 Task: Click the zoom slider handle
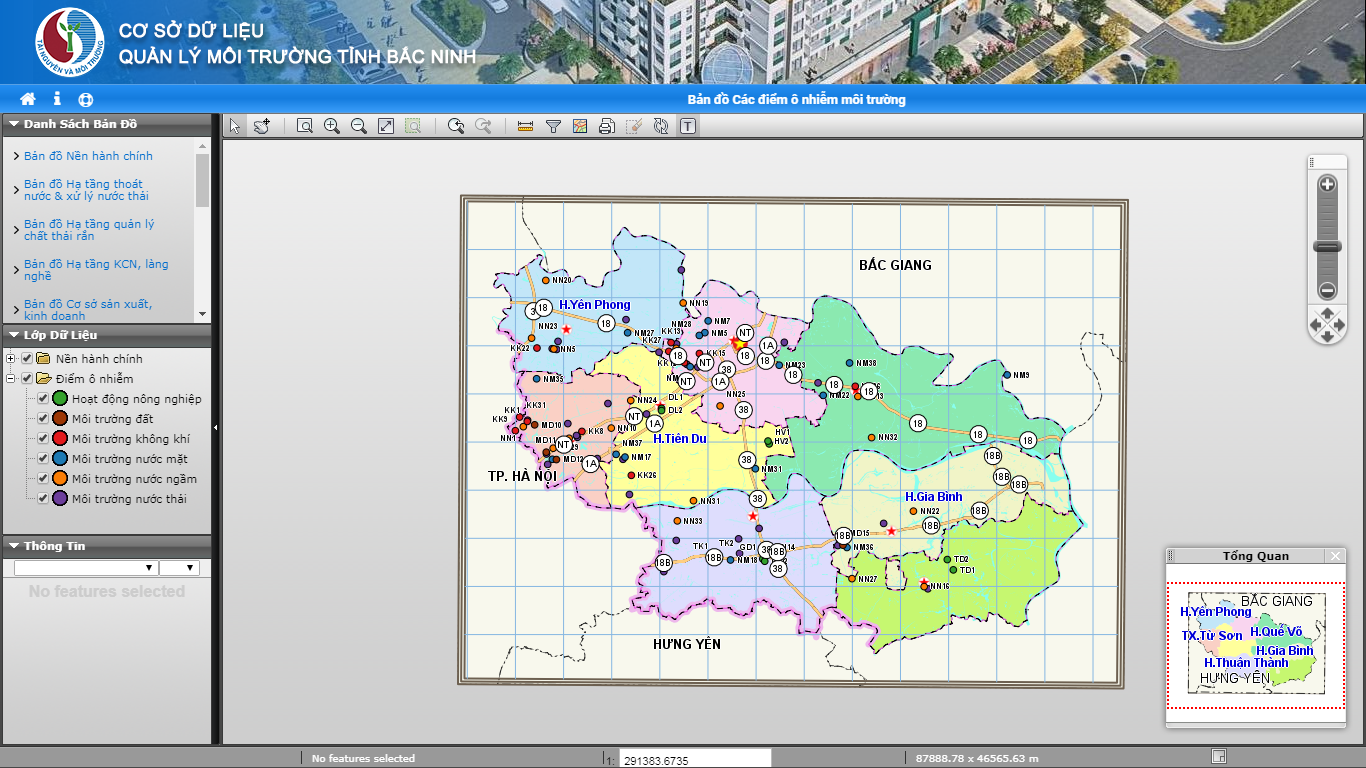[1327, 246]
